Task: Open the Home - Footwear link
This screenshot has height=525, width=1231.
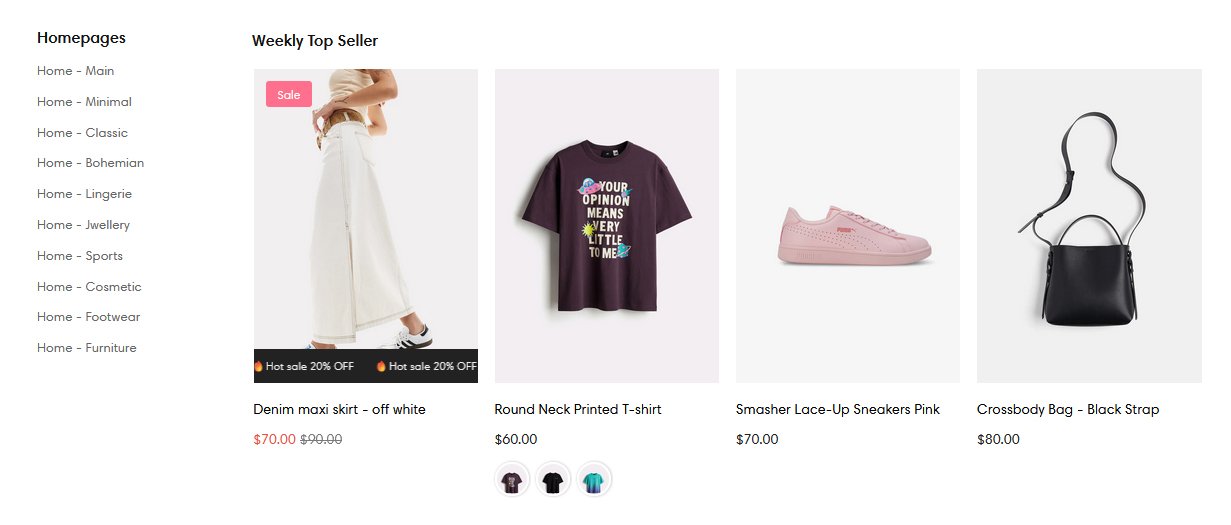Action: (x=88, y=317)
